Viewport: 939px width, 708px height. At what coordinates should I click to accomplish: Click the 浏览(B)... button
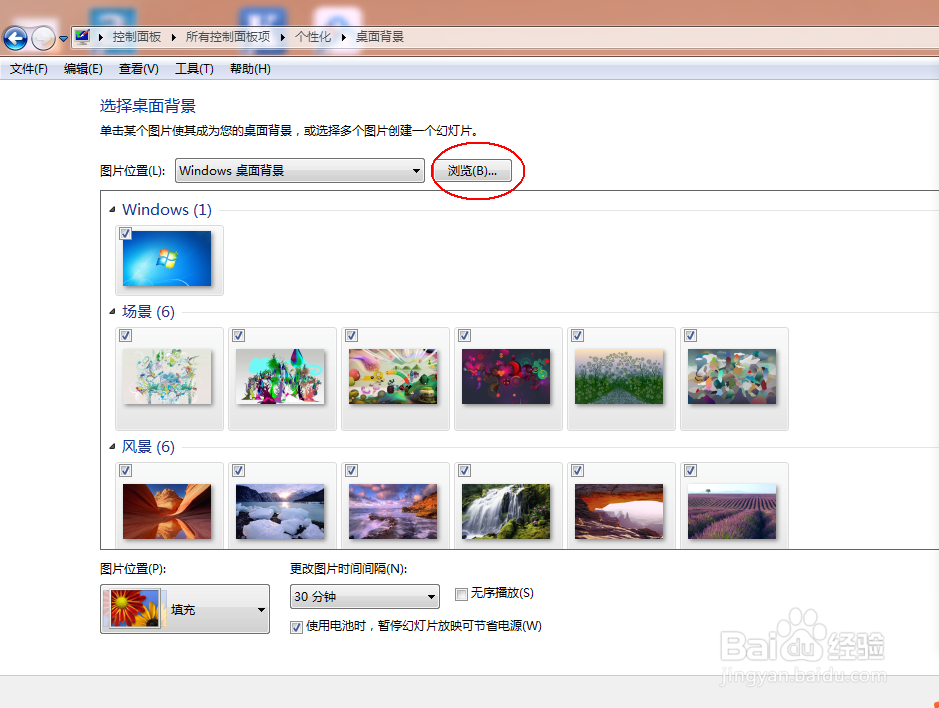coord(472,171)
